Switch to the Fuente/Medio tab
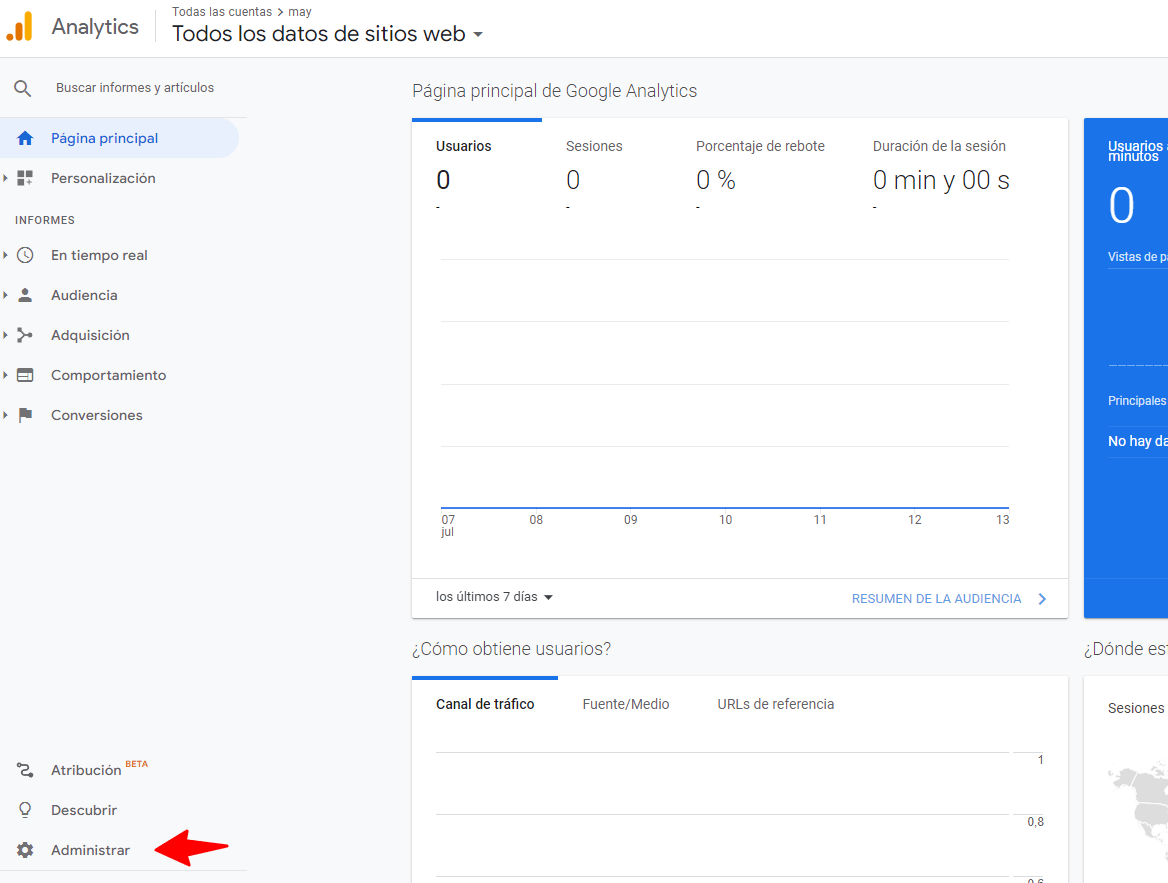The image size is (1168, 883). [626, 704]
